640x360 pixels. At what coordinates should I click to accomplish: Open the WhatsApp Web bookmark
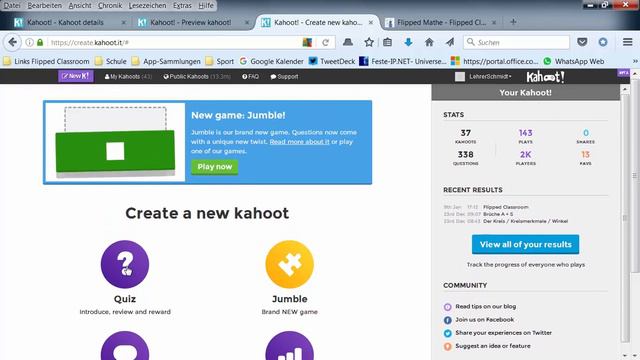[x=573, y=61]
